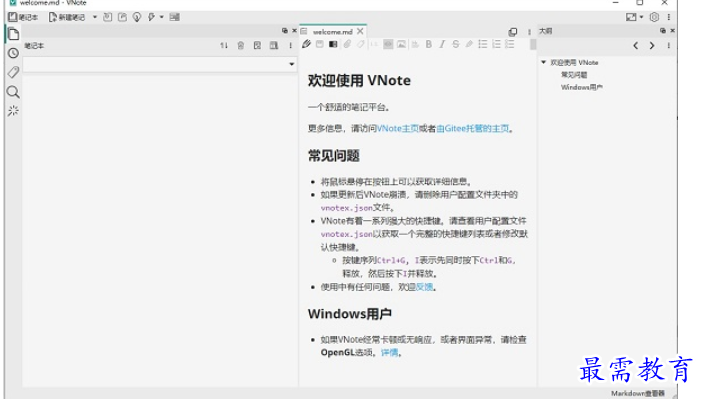Float the notebook panel

[285, 31]
